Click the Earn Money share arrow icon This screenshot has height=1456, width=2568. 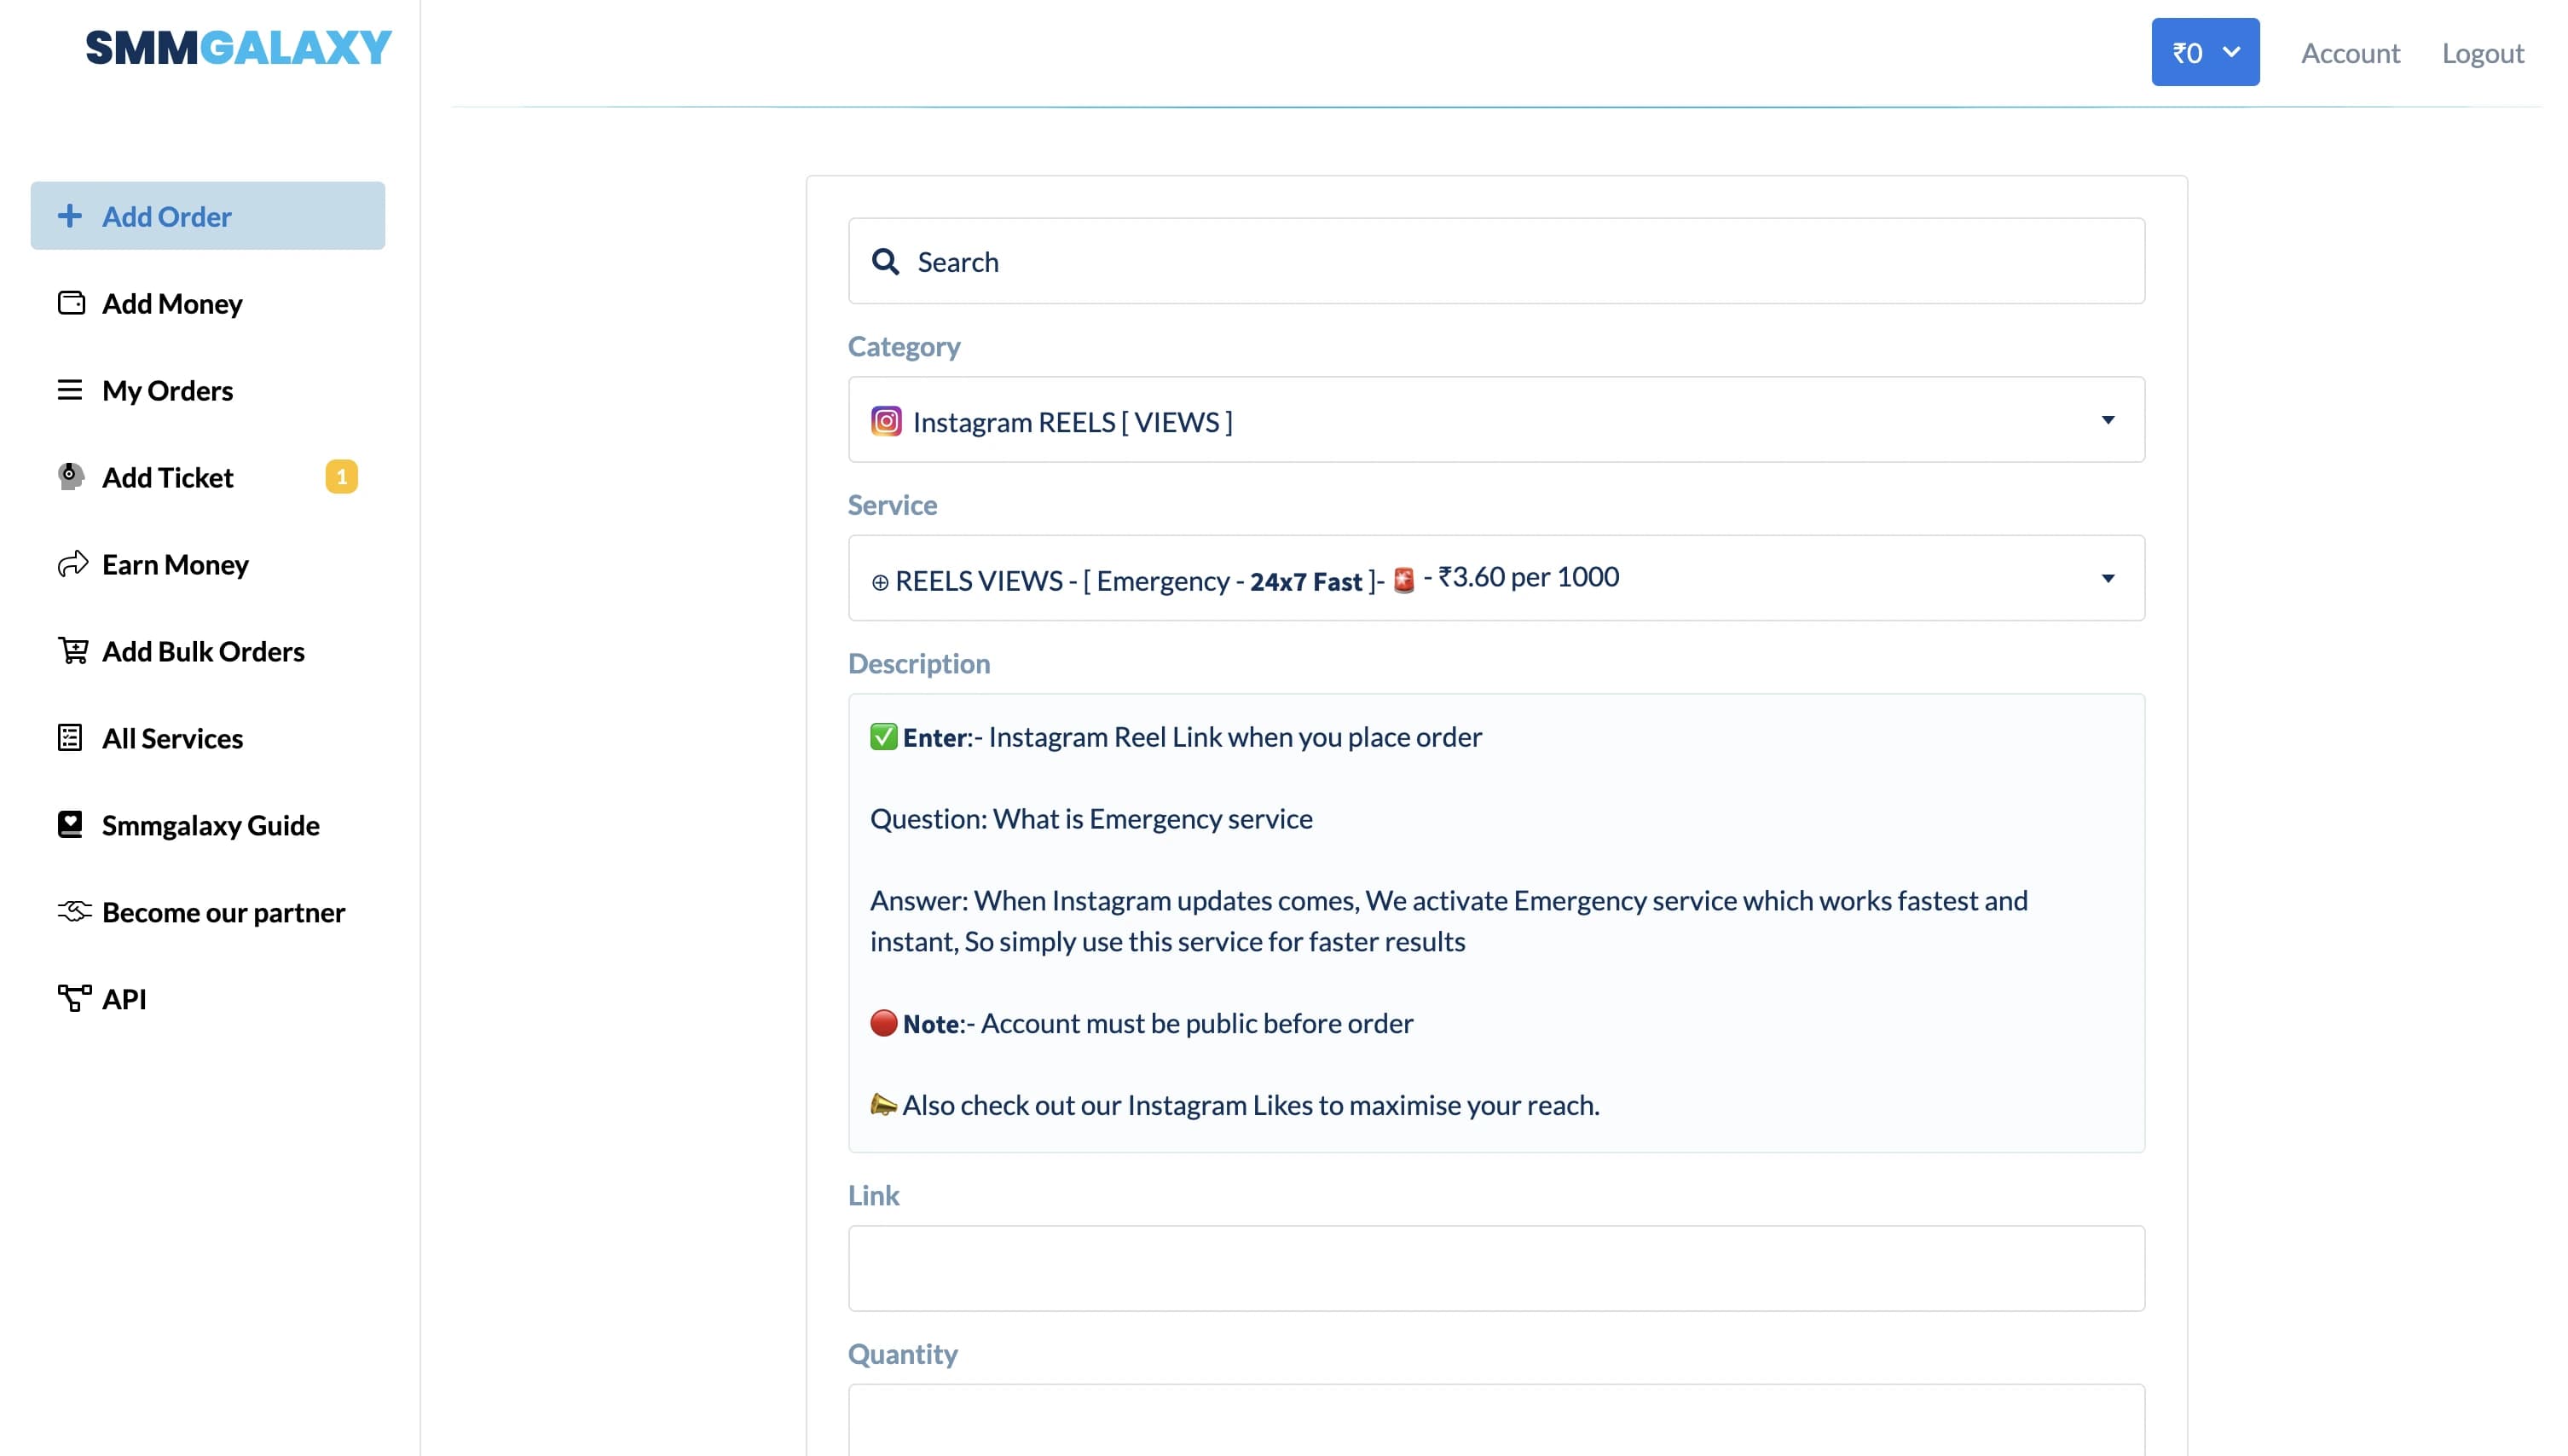(72, 565)
